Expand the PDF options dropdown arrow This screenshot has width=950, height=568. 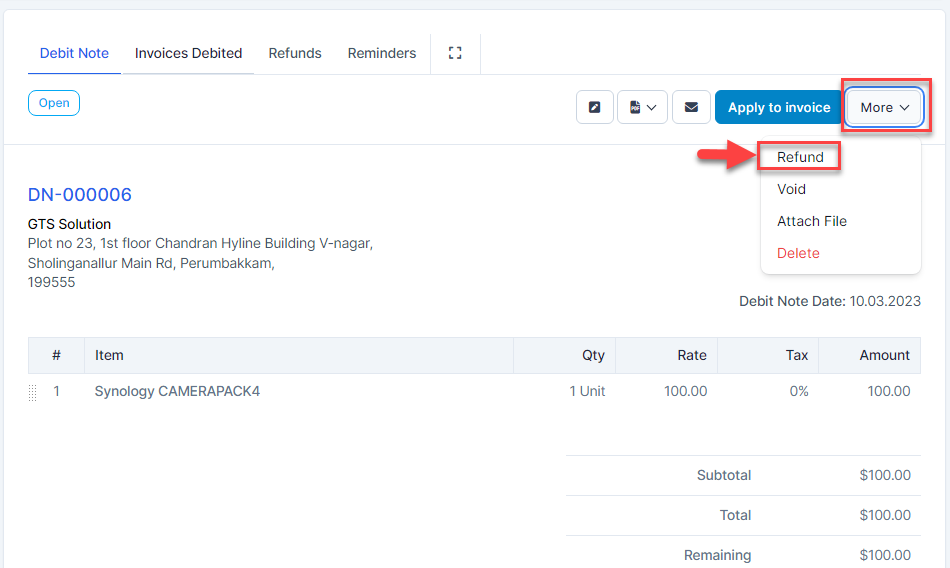pyautogui.click(x=653, y=107)
